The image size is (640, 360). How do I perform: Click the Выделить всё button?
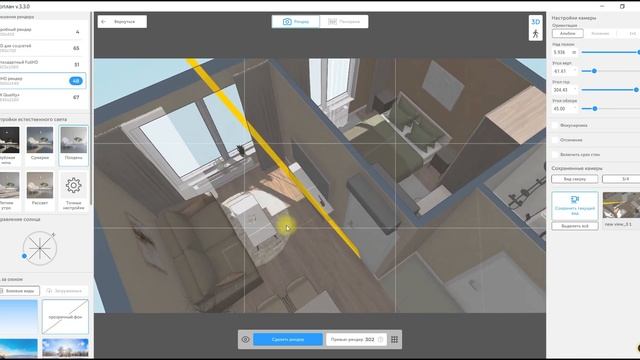tap(575, 226)
